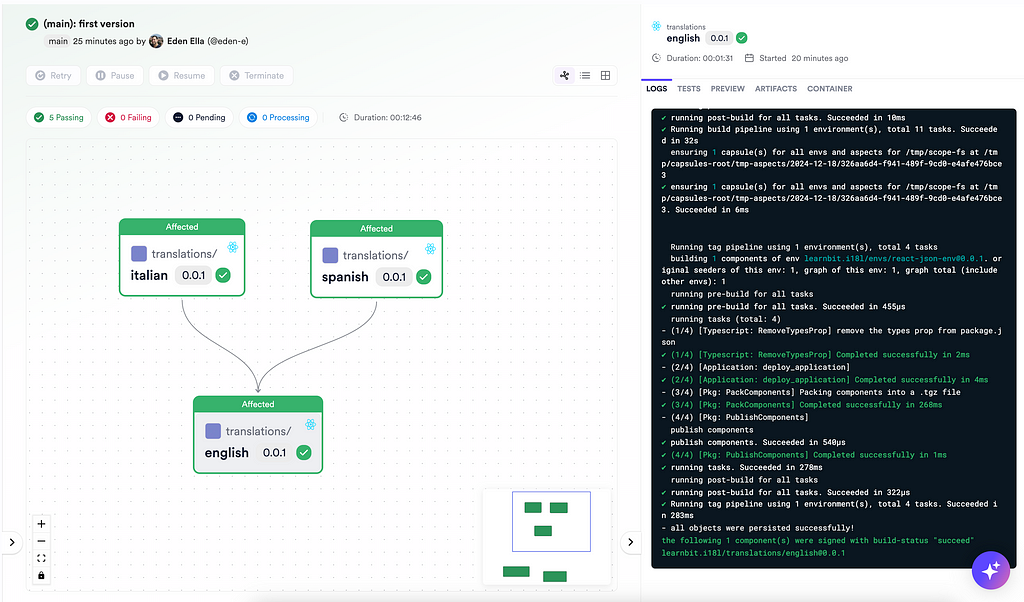Open the CONTAINER tab
1024x602 pixels.
coord(829,89)
